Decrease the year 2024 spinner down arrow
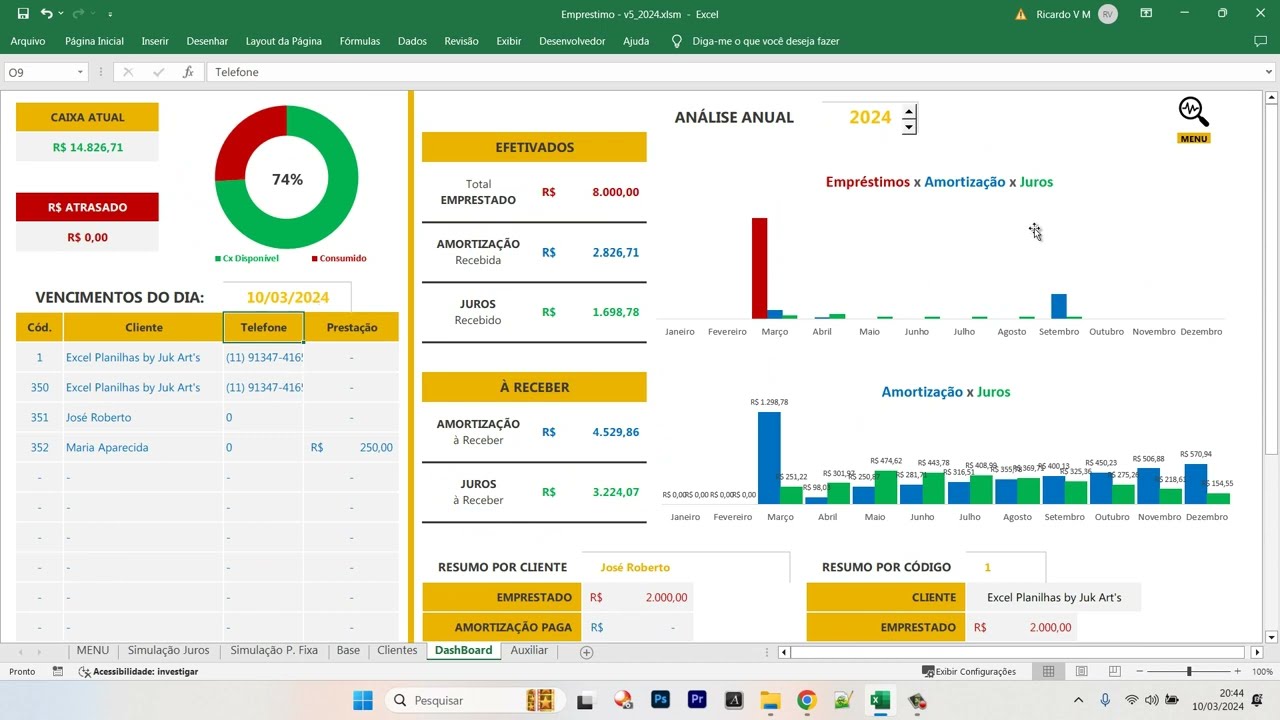 click(909, 127)
